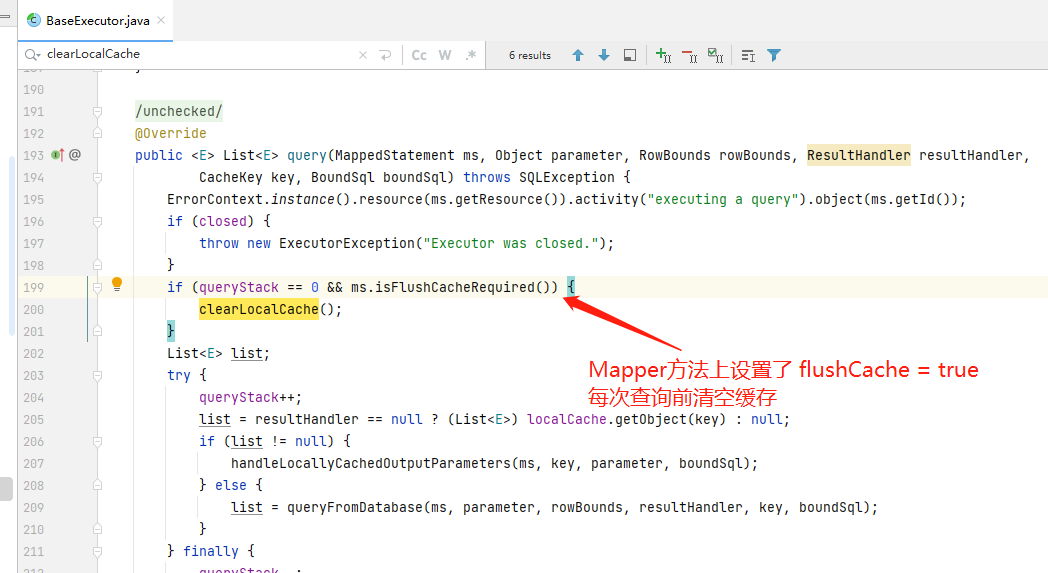
Task: Click the /unchecked/ comment text
Action: tap(178, 111)
